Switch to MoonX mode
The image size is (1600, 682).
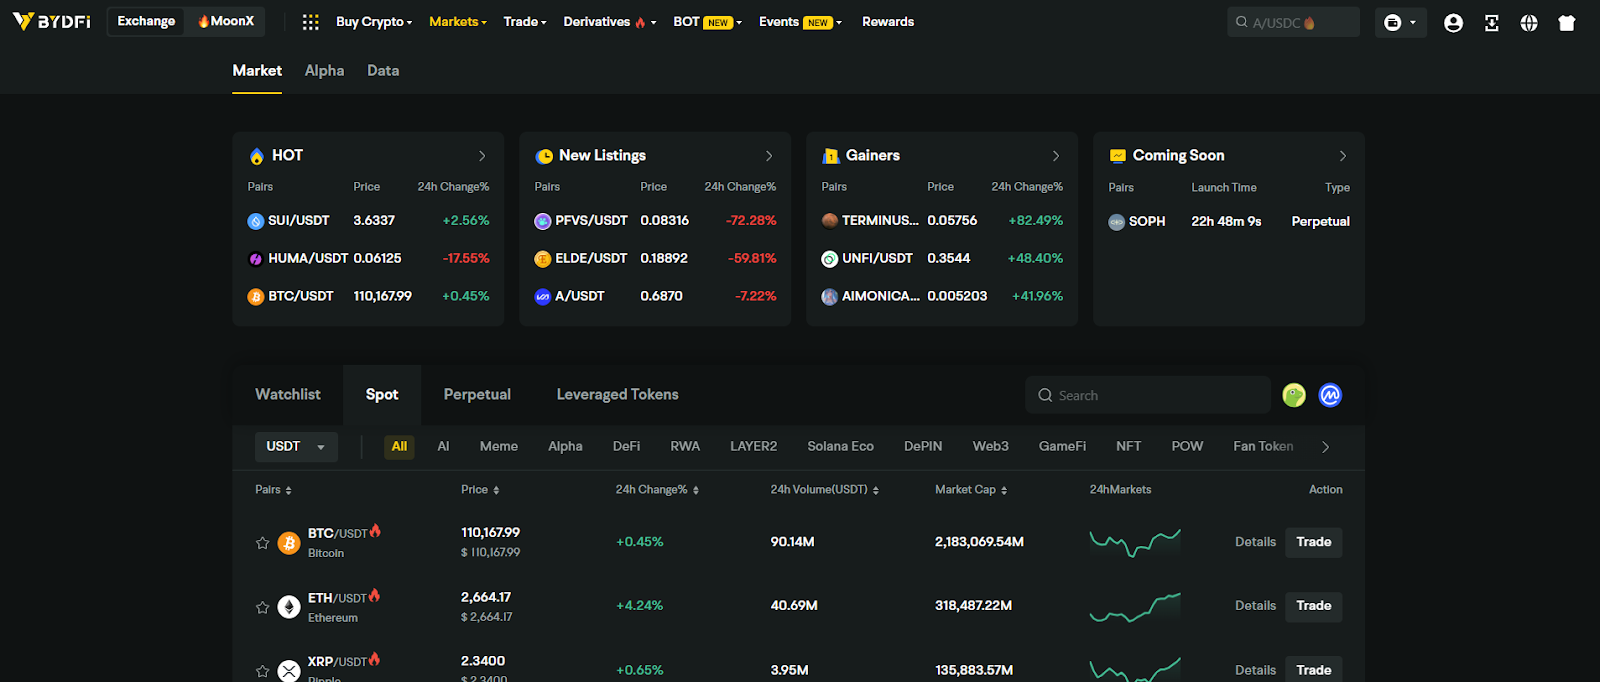pos(226,21)
